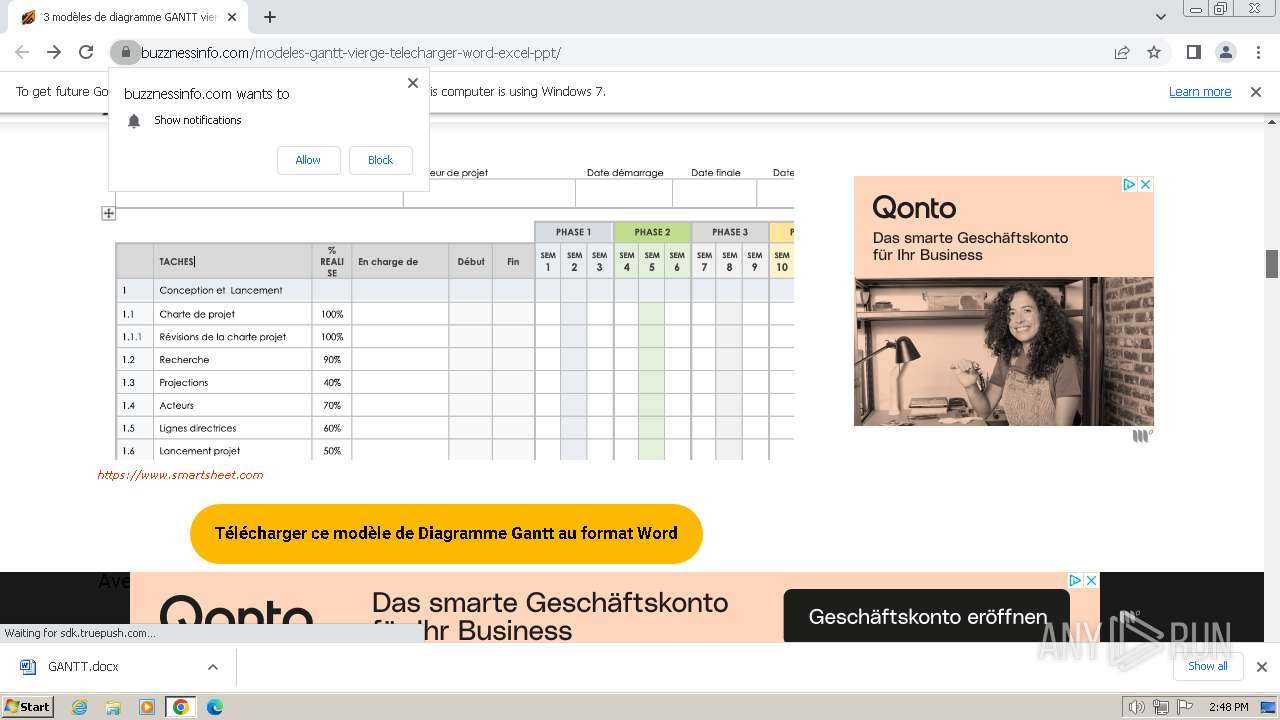Screen dimensions: 1280x720
Task: Close the notification permission popup
Action: (x=413, y=83)
